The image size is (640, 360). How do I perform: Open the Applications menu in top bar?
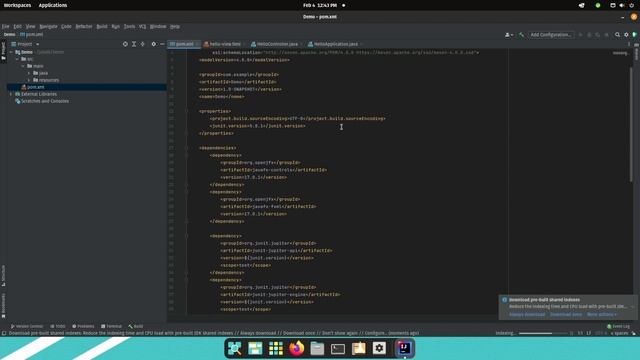point(53,5)
